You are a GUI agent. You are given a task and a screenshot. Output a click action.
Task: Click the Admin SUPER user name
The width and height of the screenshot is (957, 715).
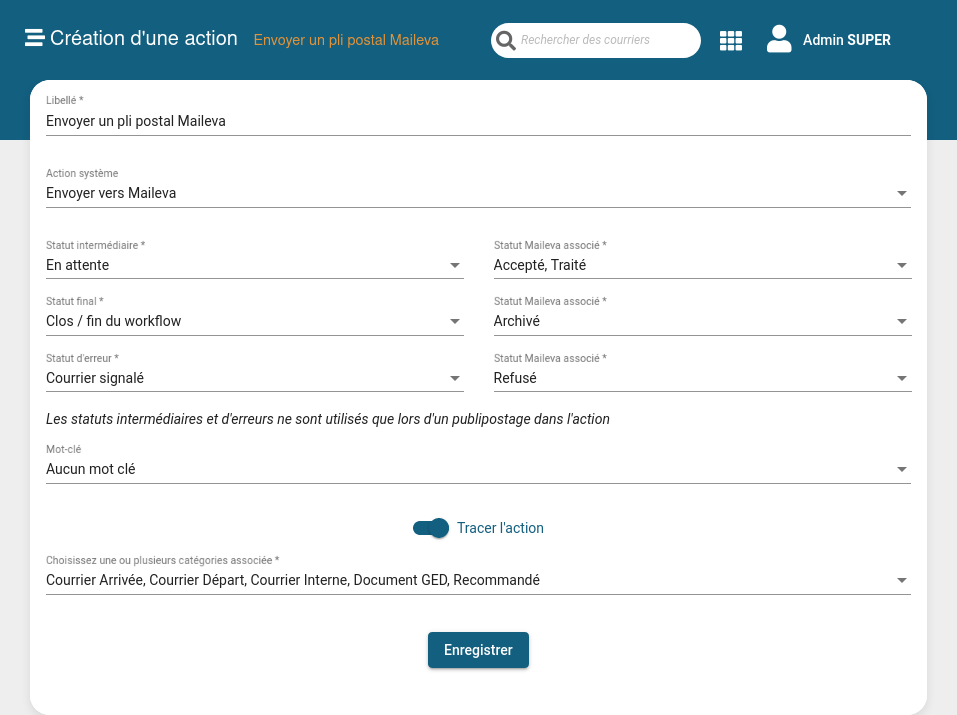pos(846,41)
